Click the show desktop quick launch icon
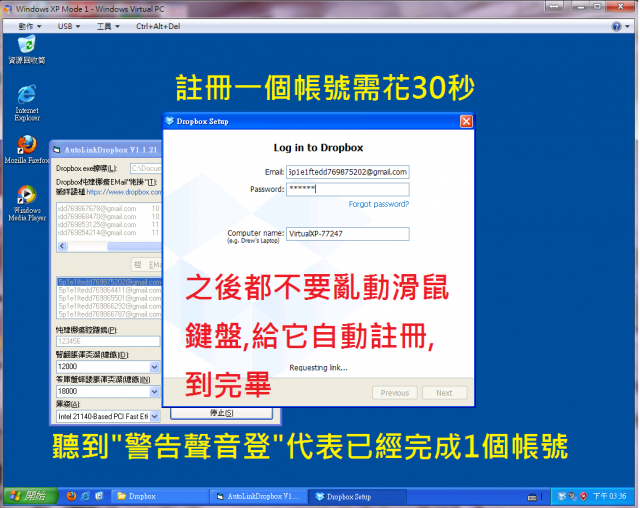The height and width of the screenshot is (508, 640). coord(99,496)
